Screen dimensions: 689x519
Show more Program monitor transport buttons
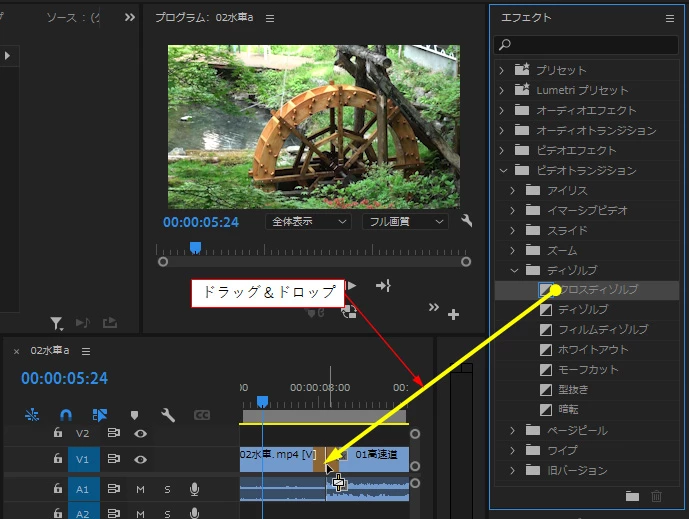coord(434,307)
